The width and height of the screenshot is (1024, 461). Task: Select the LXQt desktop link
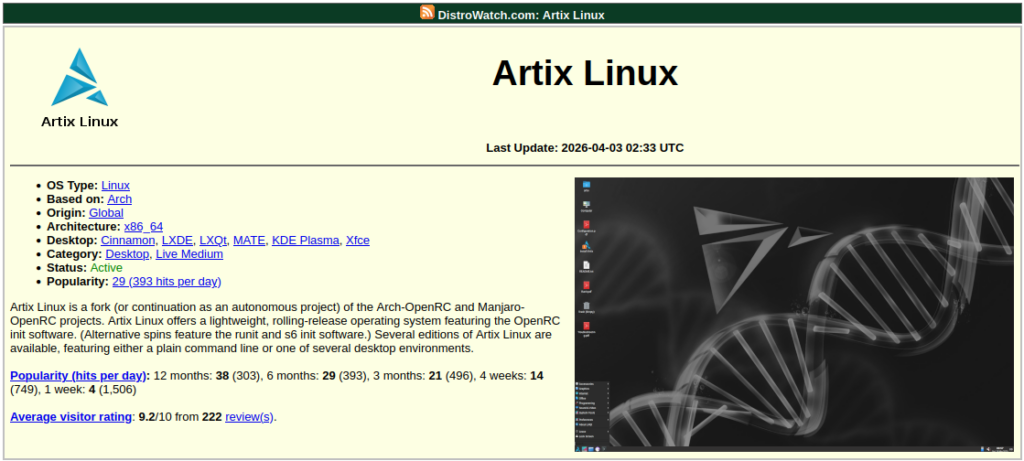point(213,240)
